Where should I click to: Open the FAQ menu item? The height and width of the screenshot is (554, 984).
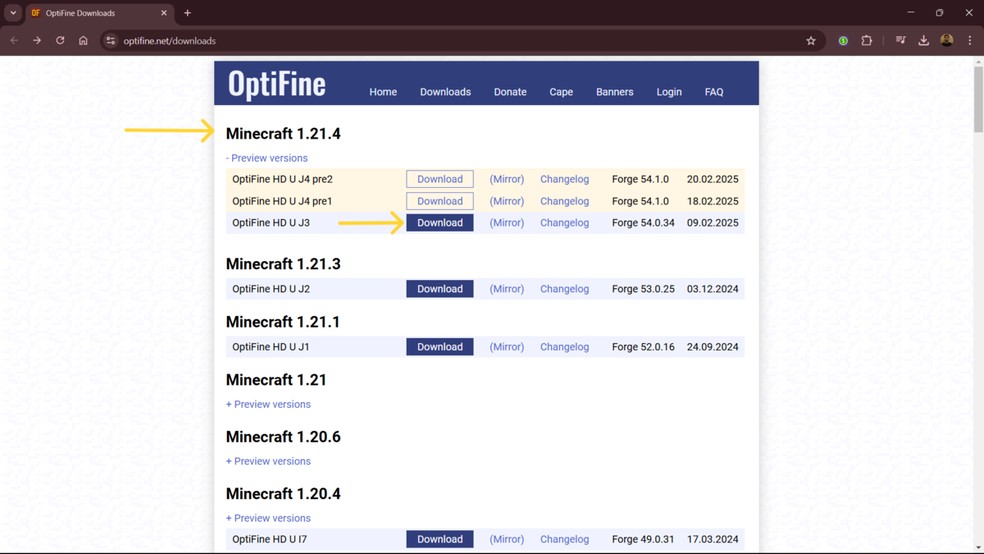(x=714, y=92)
